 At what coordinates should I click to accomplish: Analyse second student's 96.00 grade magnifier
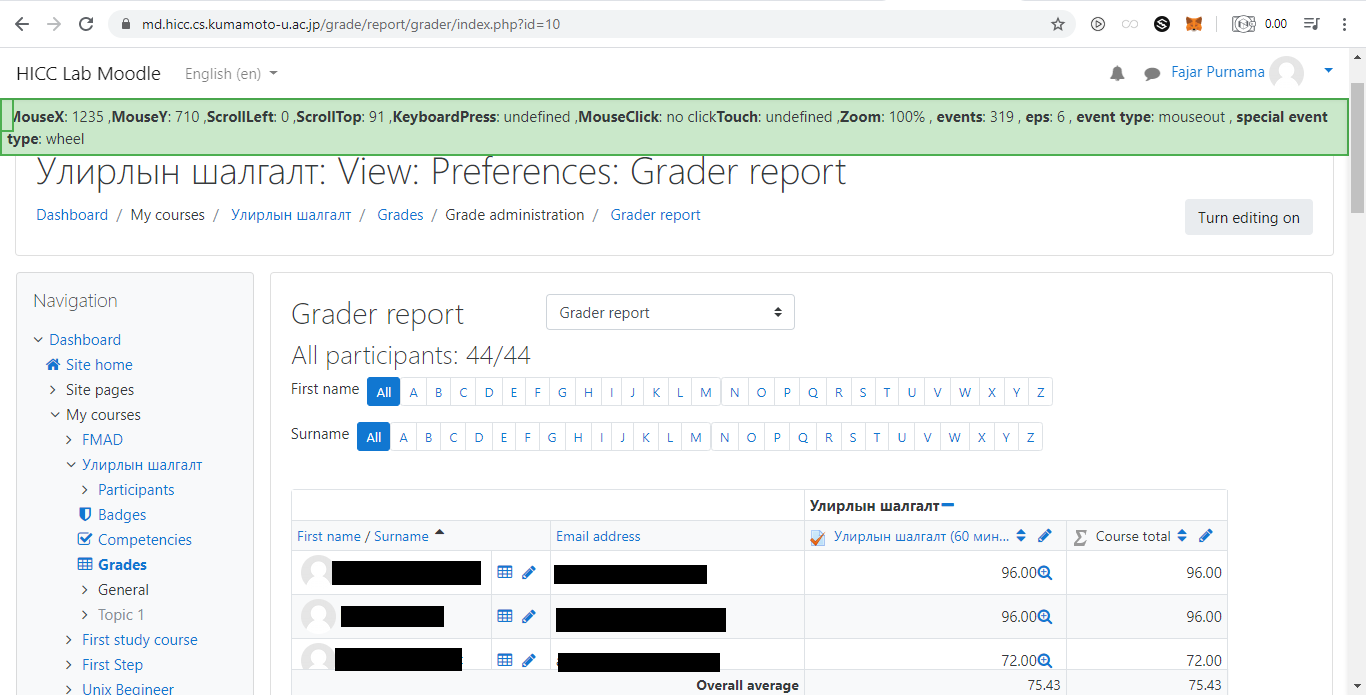[1045, 617]
